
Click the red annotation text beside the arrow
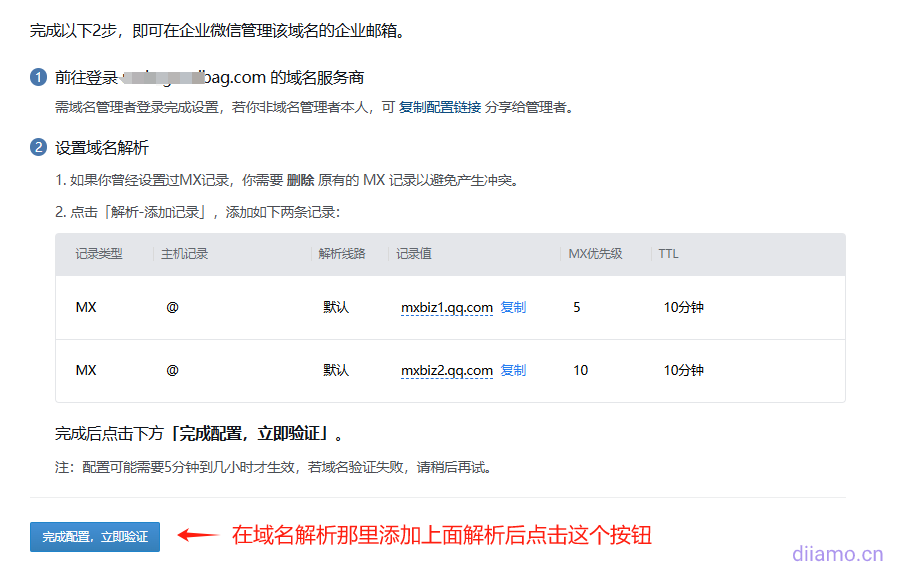[441, 535]
